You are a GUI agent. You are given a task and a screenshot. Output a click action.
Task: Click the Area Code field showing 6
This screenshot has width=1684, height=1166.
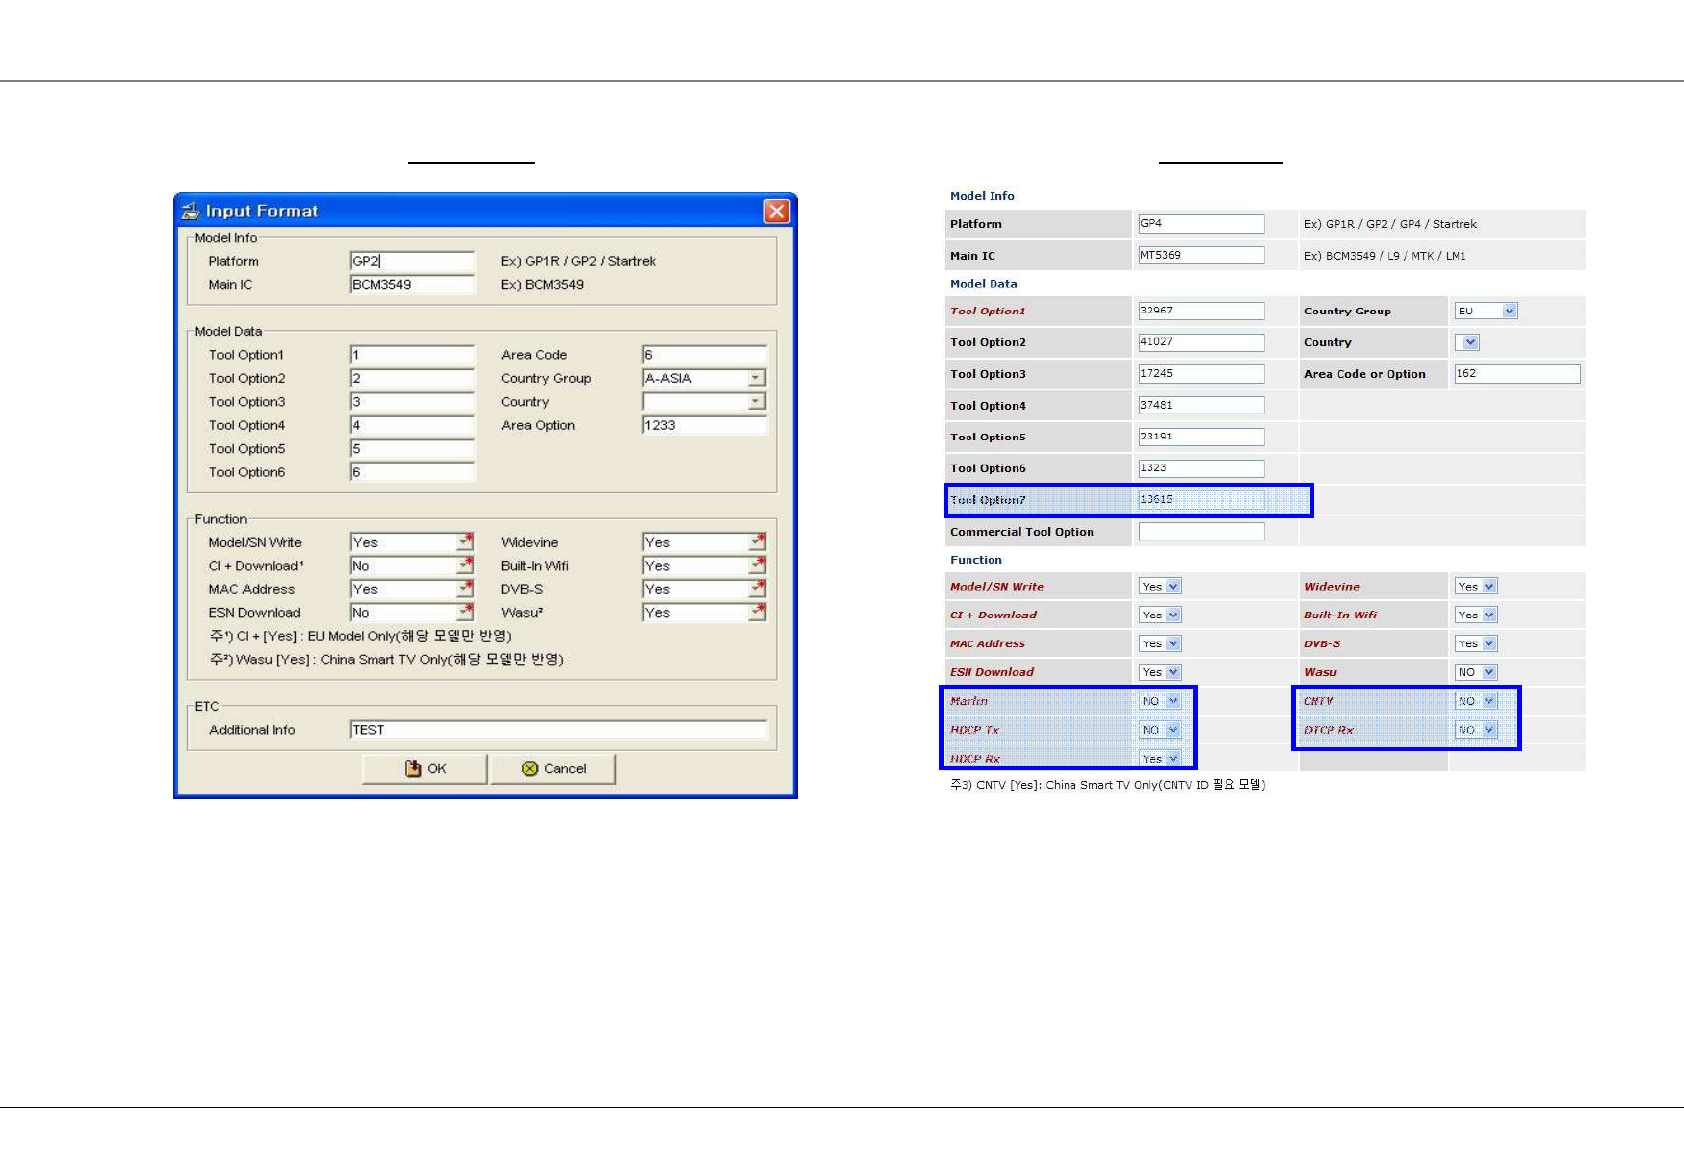pyautogui.click(x=704, y=355)
